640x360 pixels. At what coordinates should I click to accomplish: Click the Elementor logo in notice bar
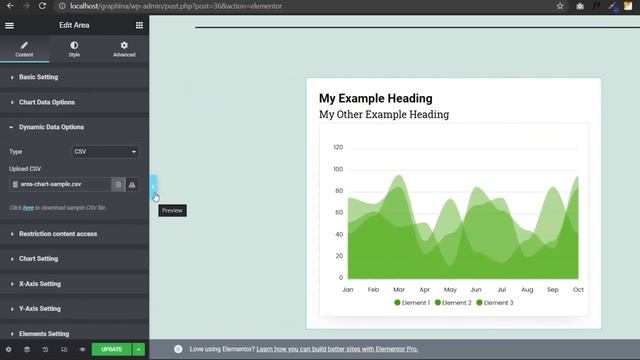[178, 349]
